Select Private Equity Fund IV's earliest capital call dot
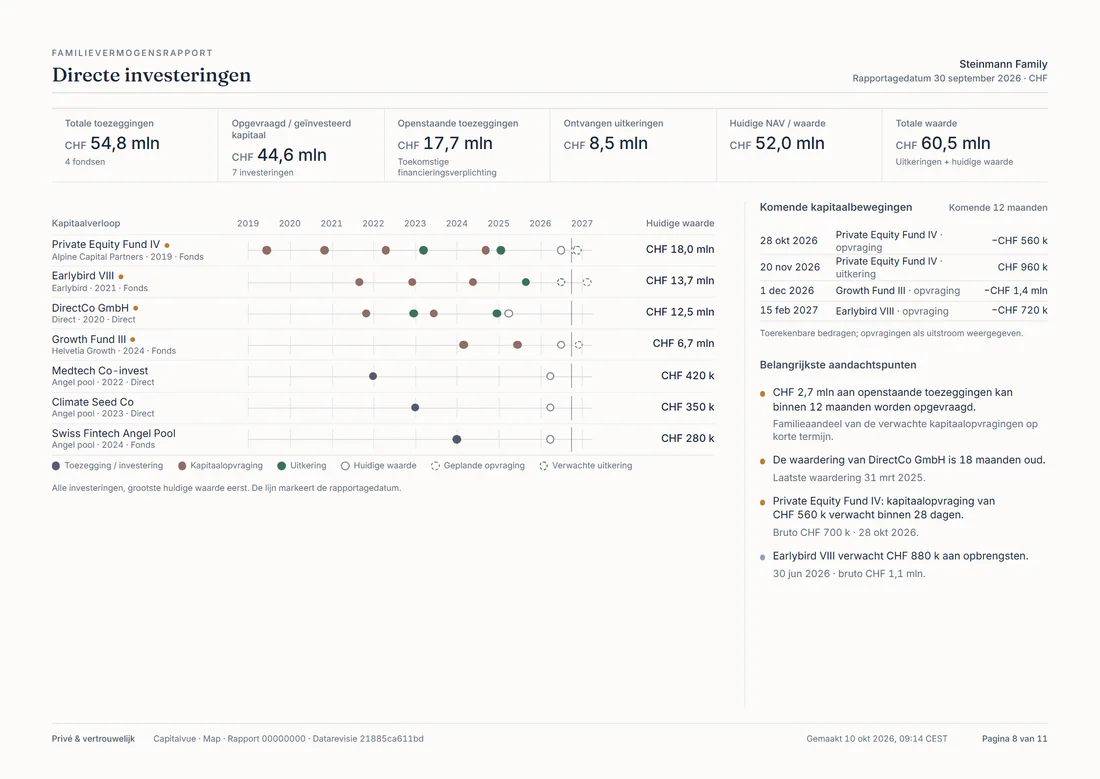This screenshot has height=779, width=1100. (267, 251)
